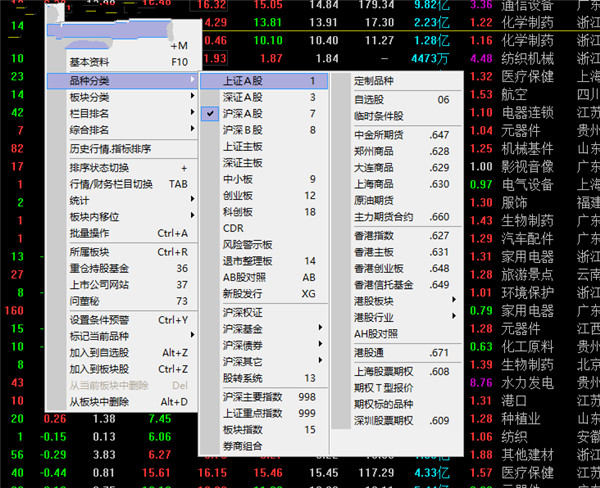The image size is (600, 488).
Task: Choose 深证主板 category
Action: (x=264, y=163)
